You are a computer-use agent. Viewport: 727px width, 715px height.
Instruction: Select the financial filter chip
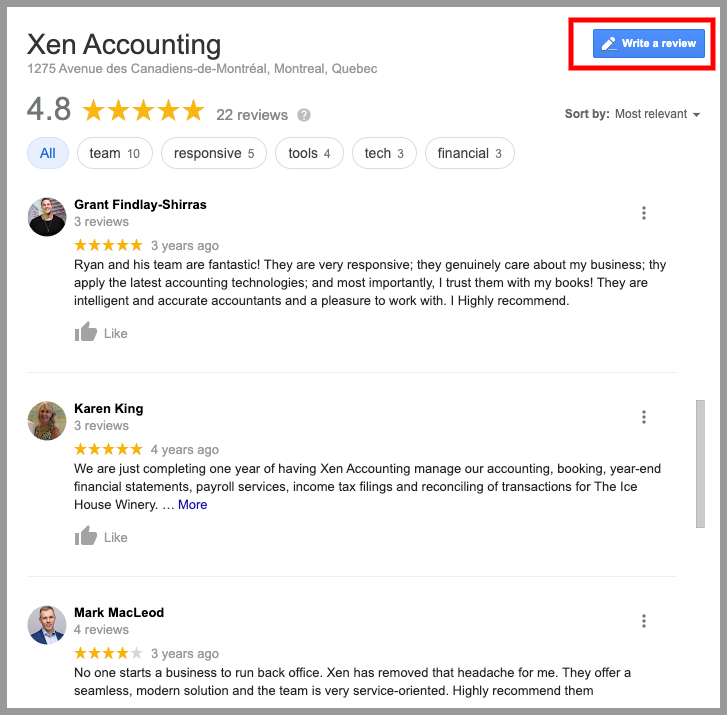[x=469, y=153]
